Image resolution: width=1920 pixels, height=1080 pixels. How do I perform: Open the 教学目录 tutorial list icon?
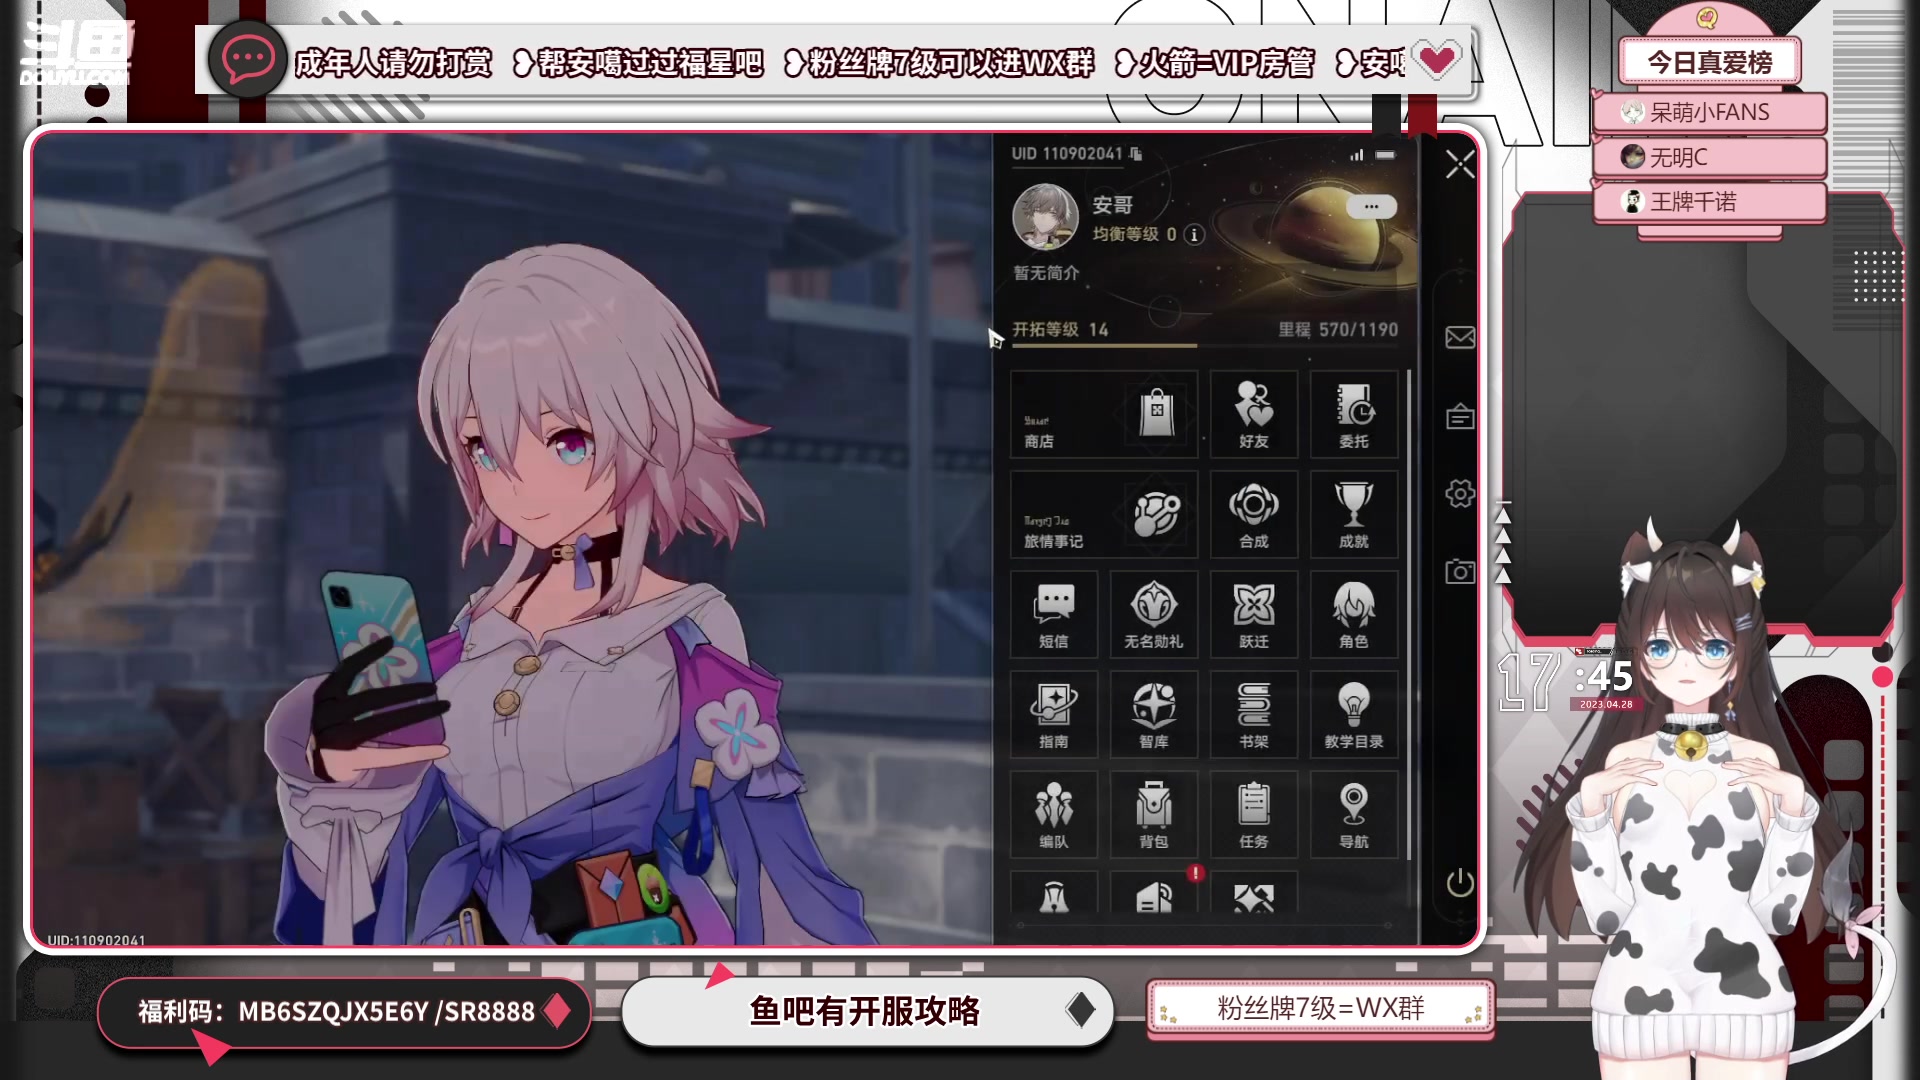1354,715
